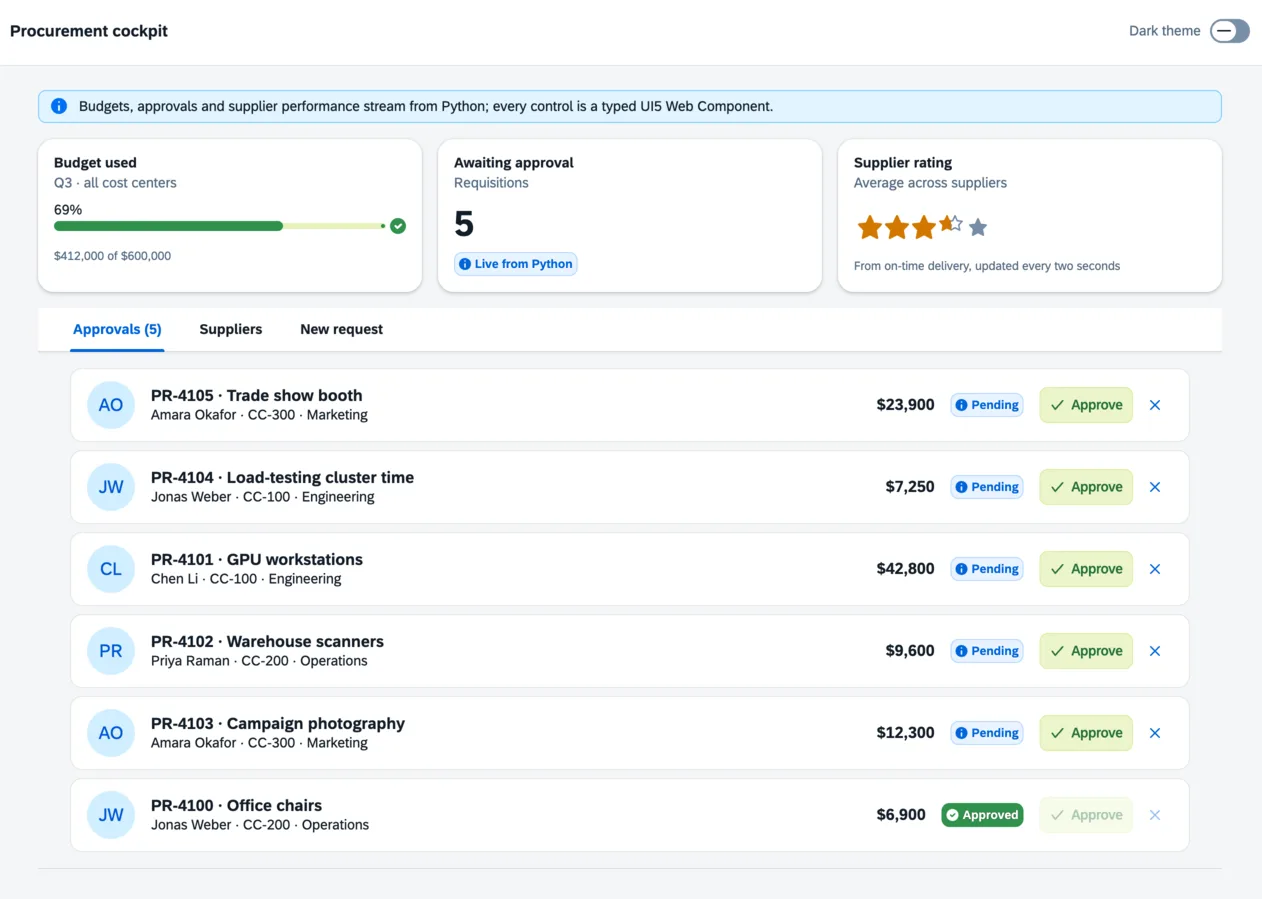
Task: Switch to the Suppliers tab
Action: point(231,329)
